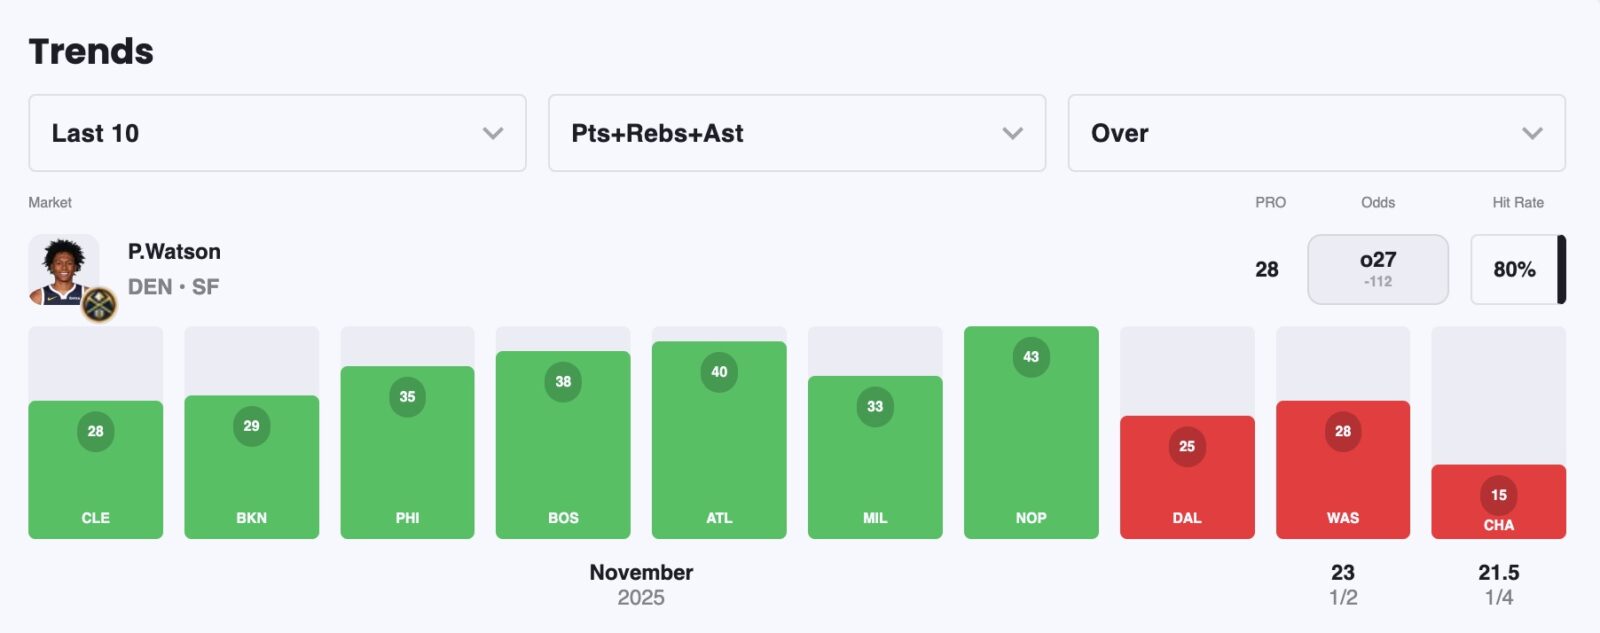Select the CLE game bar
The width and height of the screenshot is (1600, 633).
point(95,470)
